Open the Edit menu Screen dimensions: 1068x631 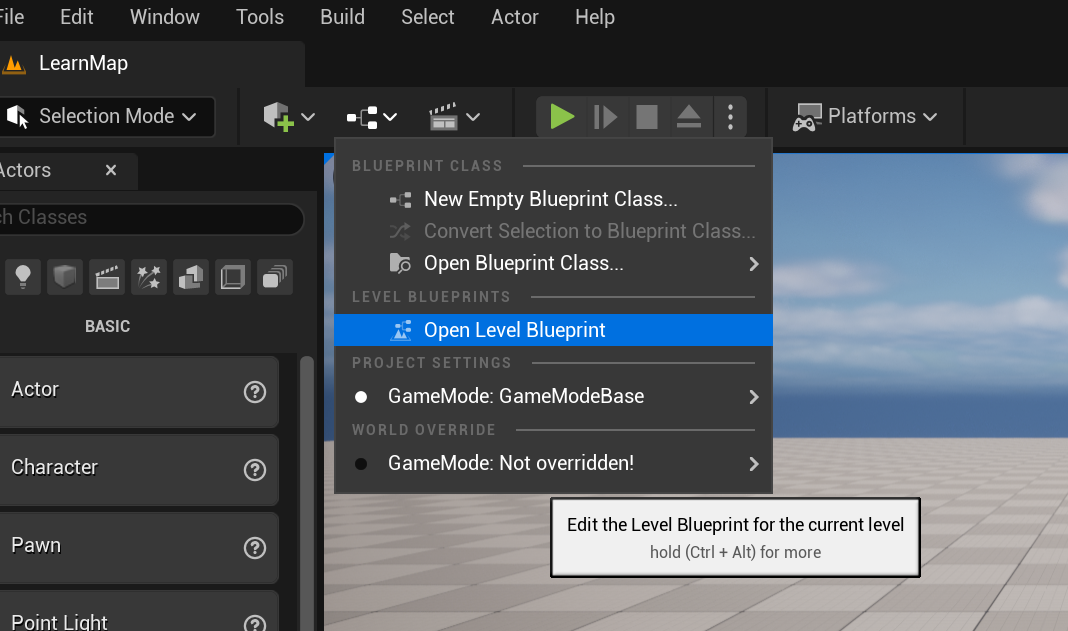click(76, 16)
